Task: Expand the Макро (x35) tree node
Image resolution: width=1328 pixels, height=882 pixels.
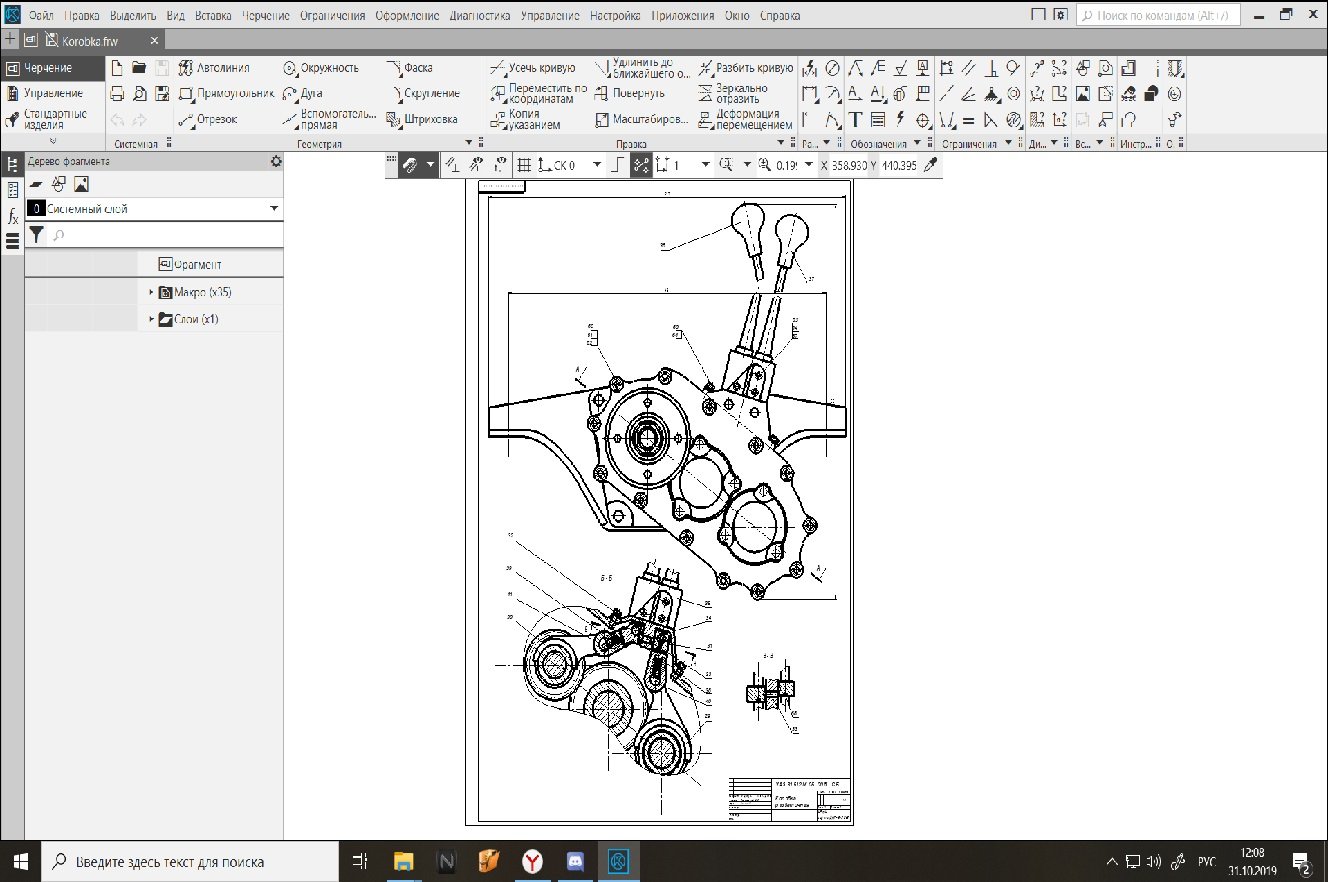Action: pyautogui.click(x=152, y=293)
